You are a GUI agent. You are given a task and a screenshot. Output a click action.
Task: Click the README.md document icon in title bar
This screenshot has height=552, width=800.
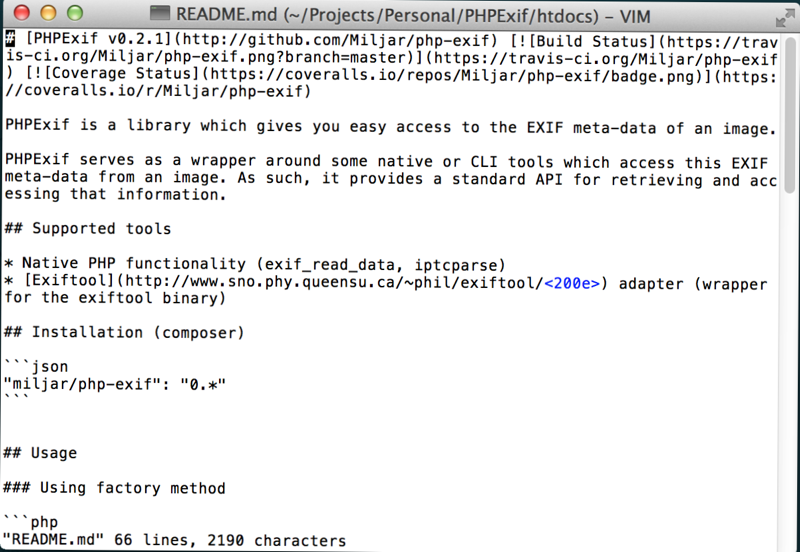(160, 14)
